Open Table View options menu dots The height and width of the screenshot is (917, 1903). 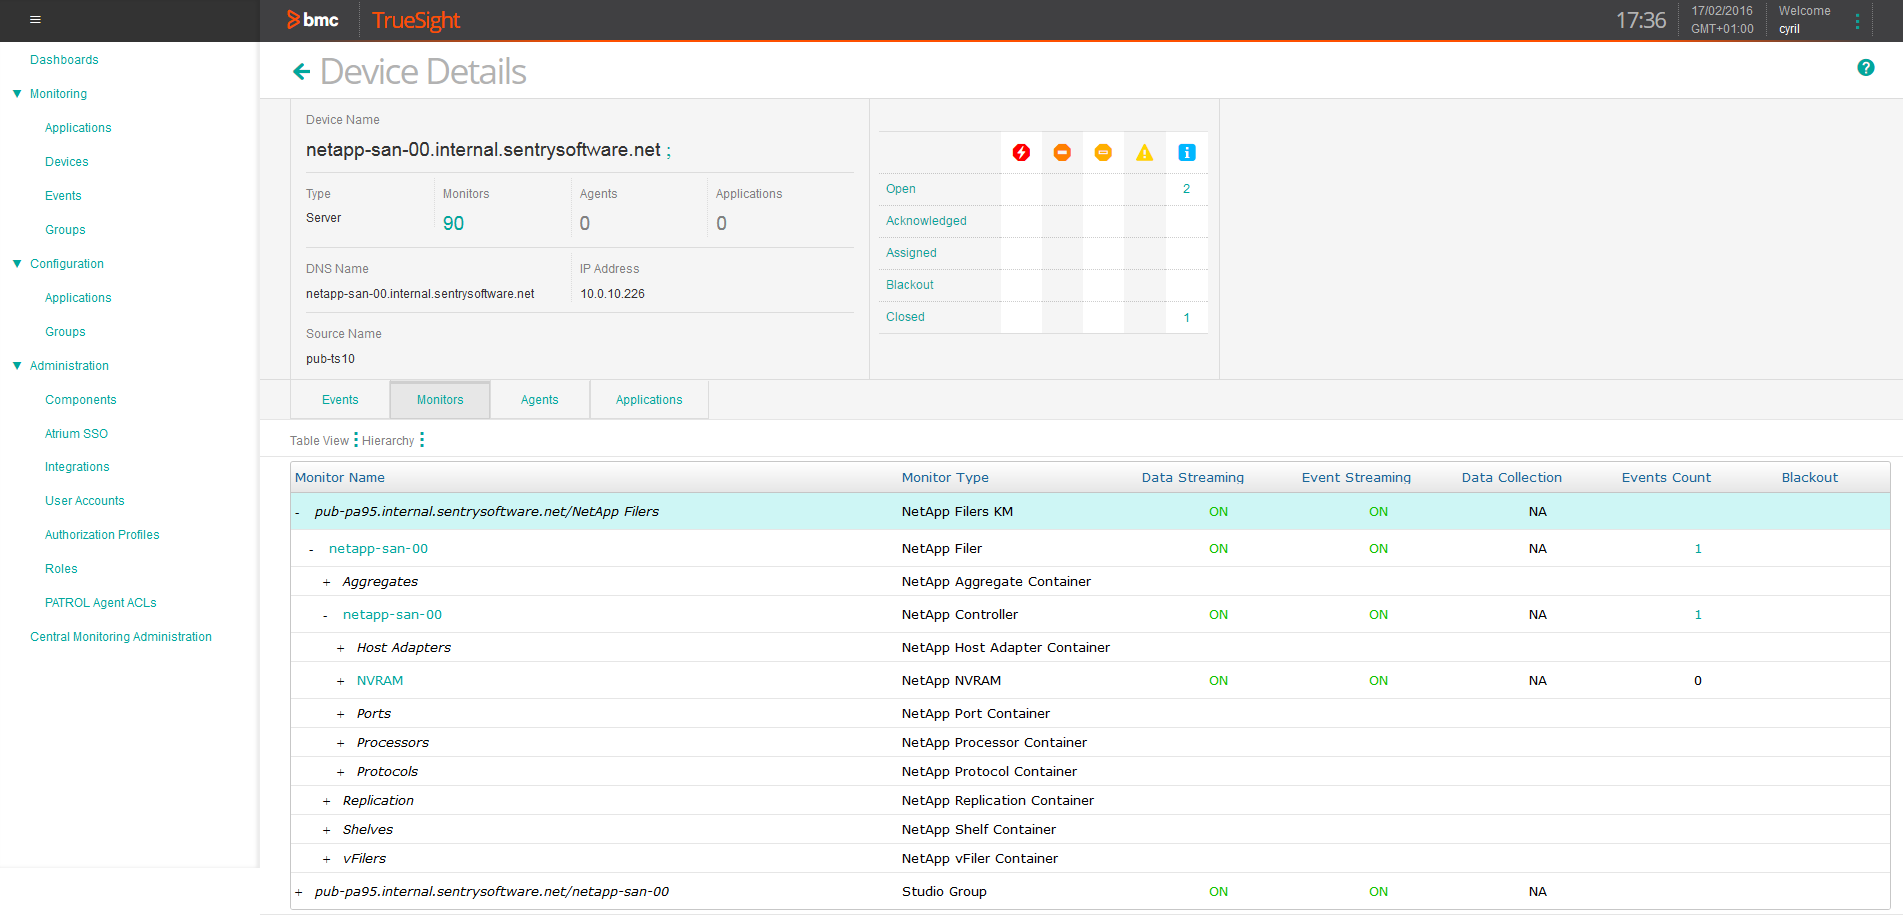(355, 440)
